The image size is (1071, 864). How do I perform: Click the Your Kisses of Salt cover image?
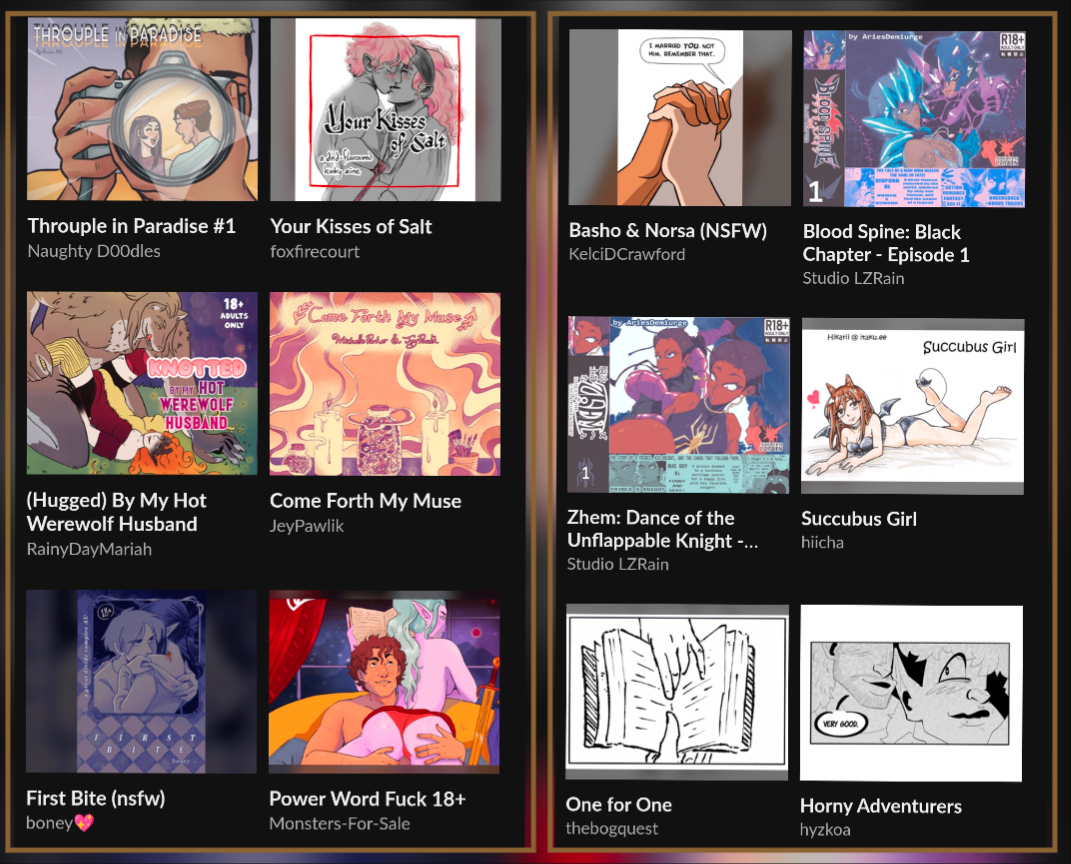coord(385,109)
